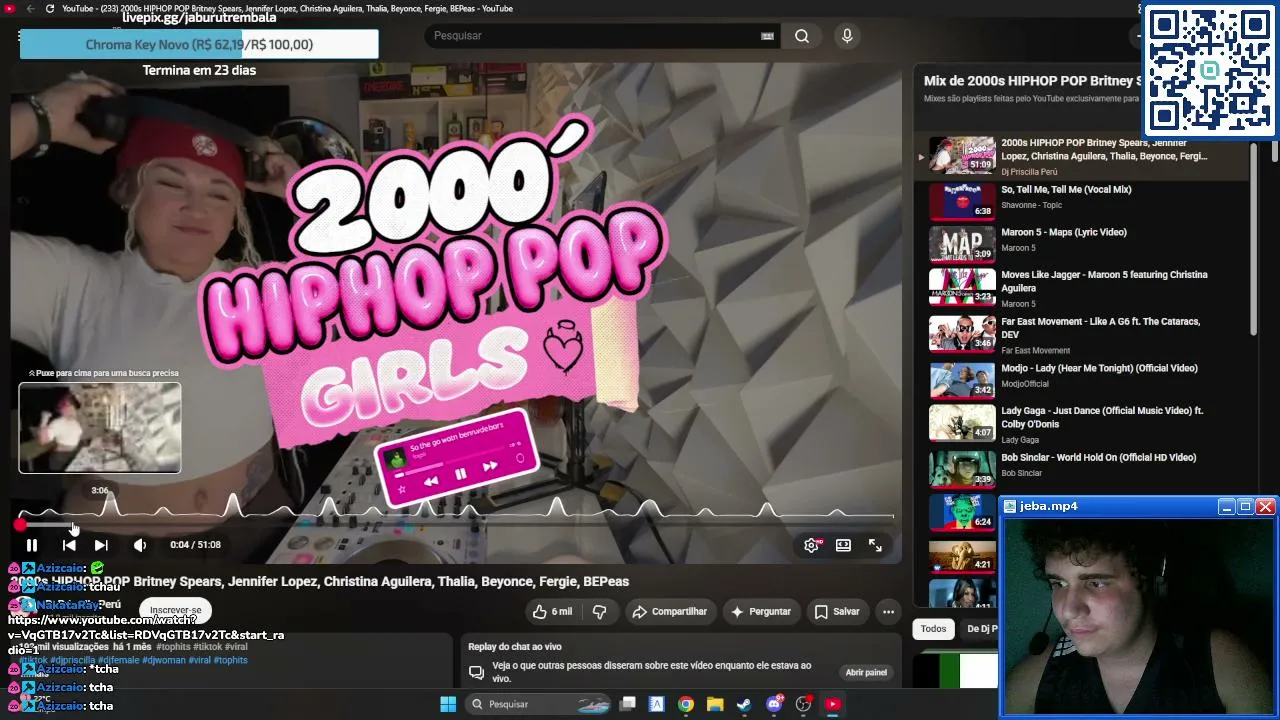Open the 6:24 video thumbnail in playlist

[x=962, y=512]
